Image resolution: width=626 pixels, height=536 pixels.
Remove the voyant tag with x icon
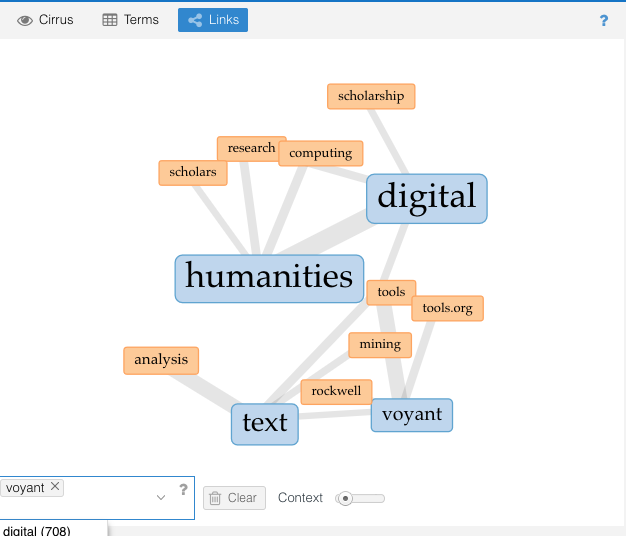(x=55, y=487)
